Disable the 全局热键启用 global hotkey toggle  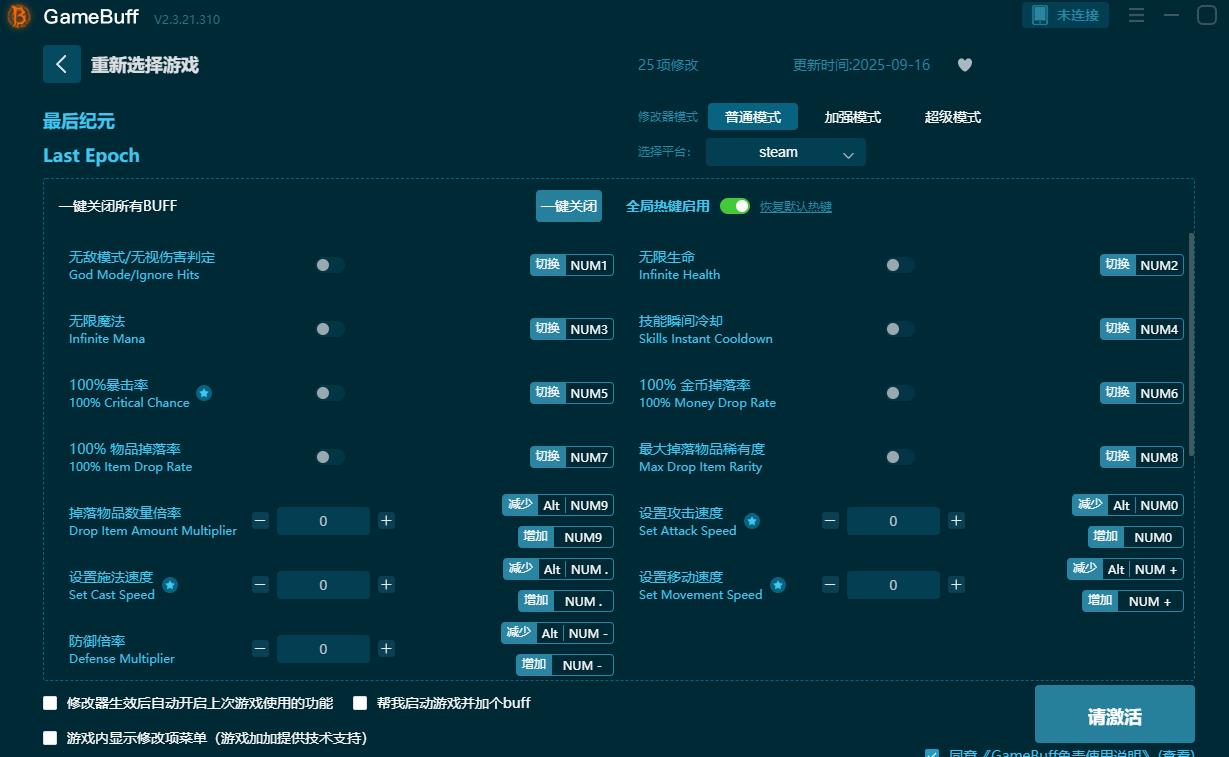point(736,205)
